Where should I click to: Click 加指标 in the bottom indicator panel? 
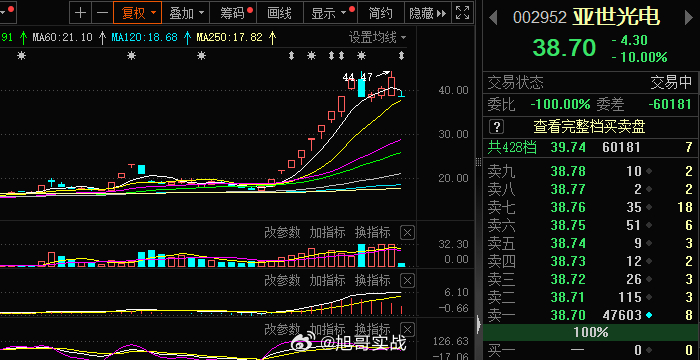[328, 330]
